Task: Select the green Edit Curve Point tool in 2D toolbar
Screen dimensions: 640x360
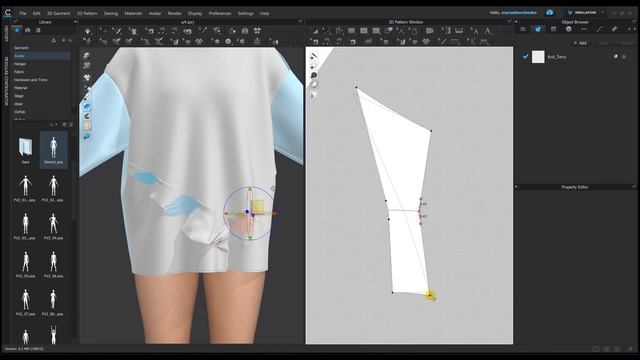Action: (x=327, y=31)
